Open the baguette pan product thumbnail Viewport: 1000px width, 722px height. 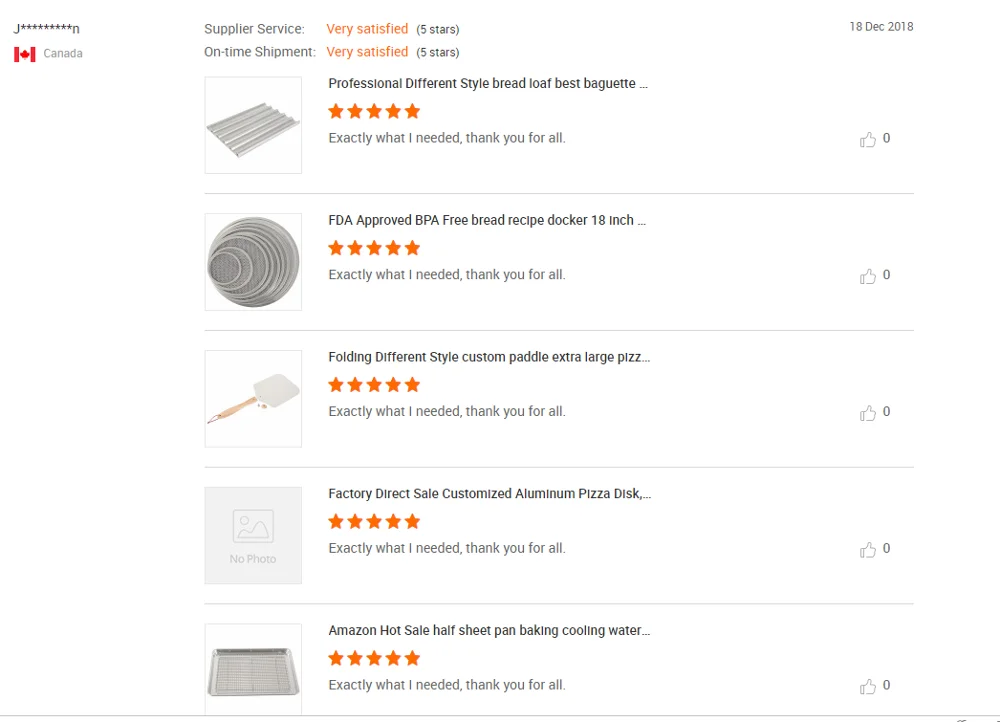[x=253, y=125]
